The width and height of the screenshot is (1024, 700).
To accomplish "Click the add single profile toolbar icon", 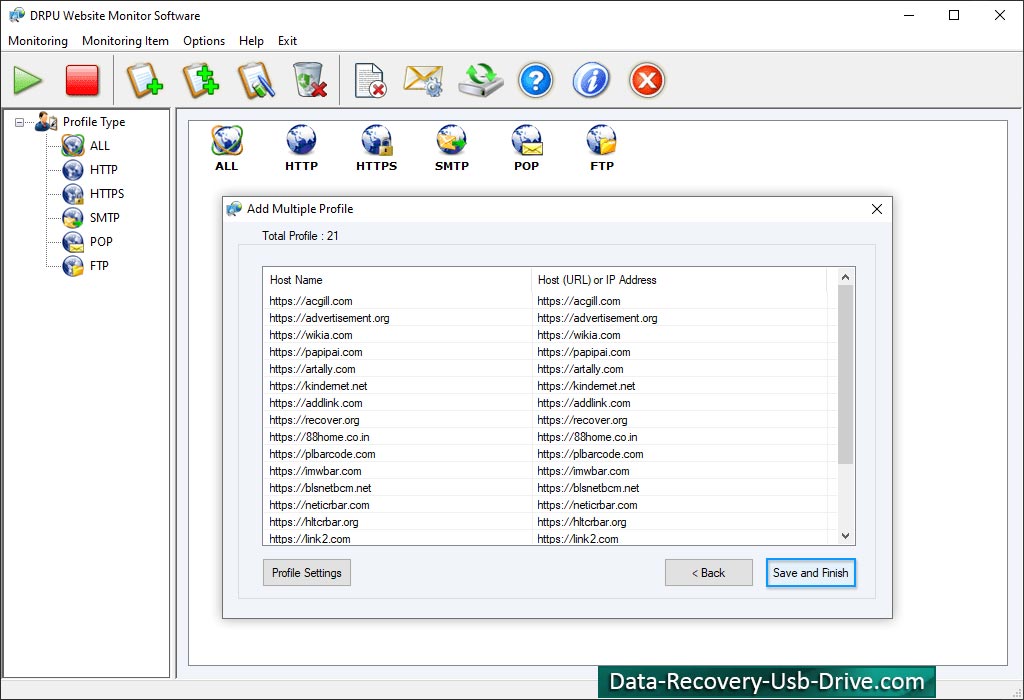I will pos(144,81).
